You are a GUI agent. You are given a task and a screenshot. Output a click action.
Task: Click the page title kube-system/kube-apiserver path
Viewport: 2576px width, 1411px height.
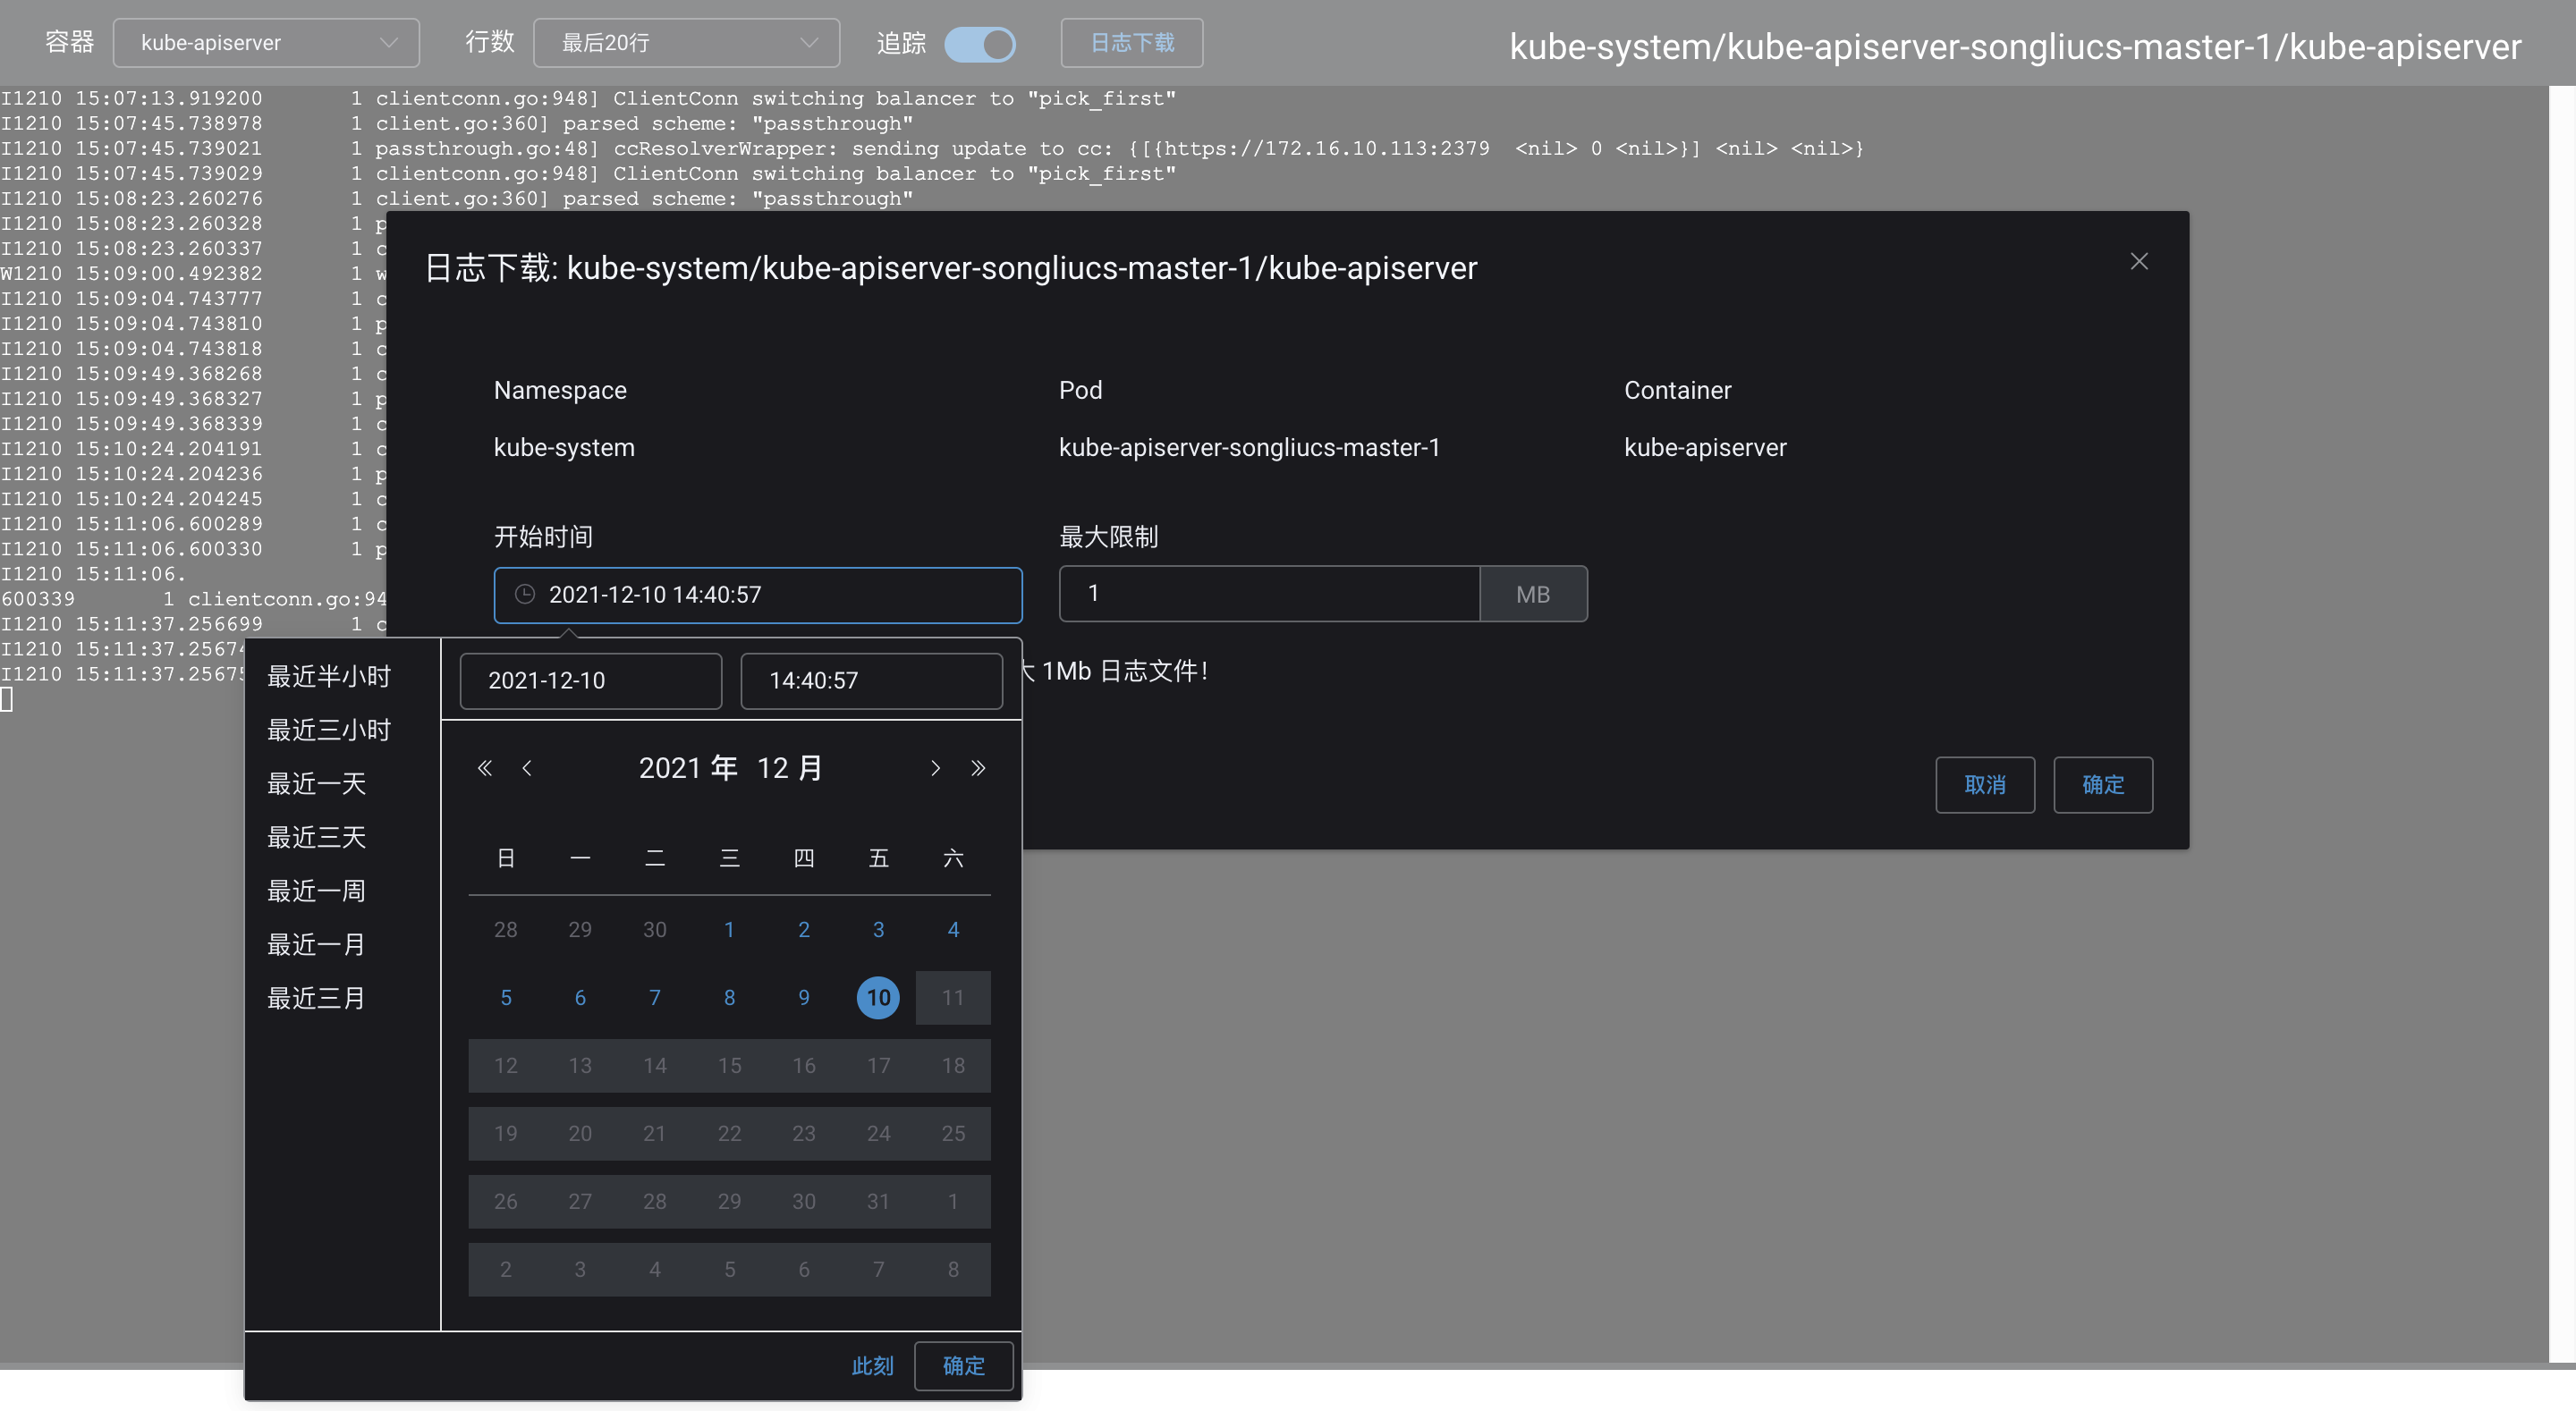[x=2015, y=47]
